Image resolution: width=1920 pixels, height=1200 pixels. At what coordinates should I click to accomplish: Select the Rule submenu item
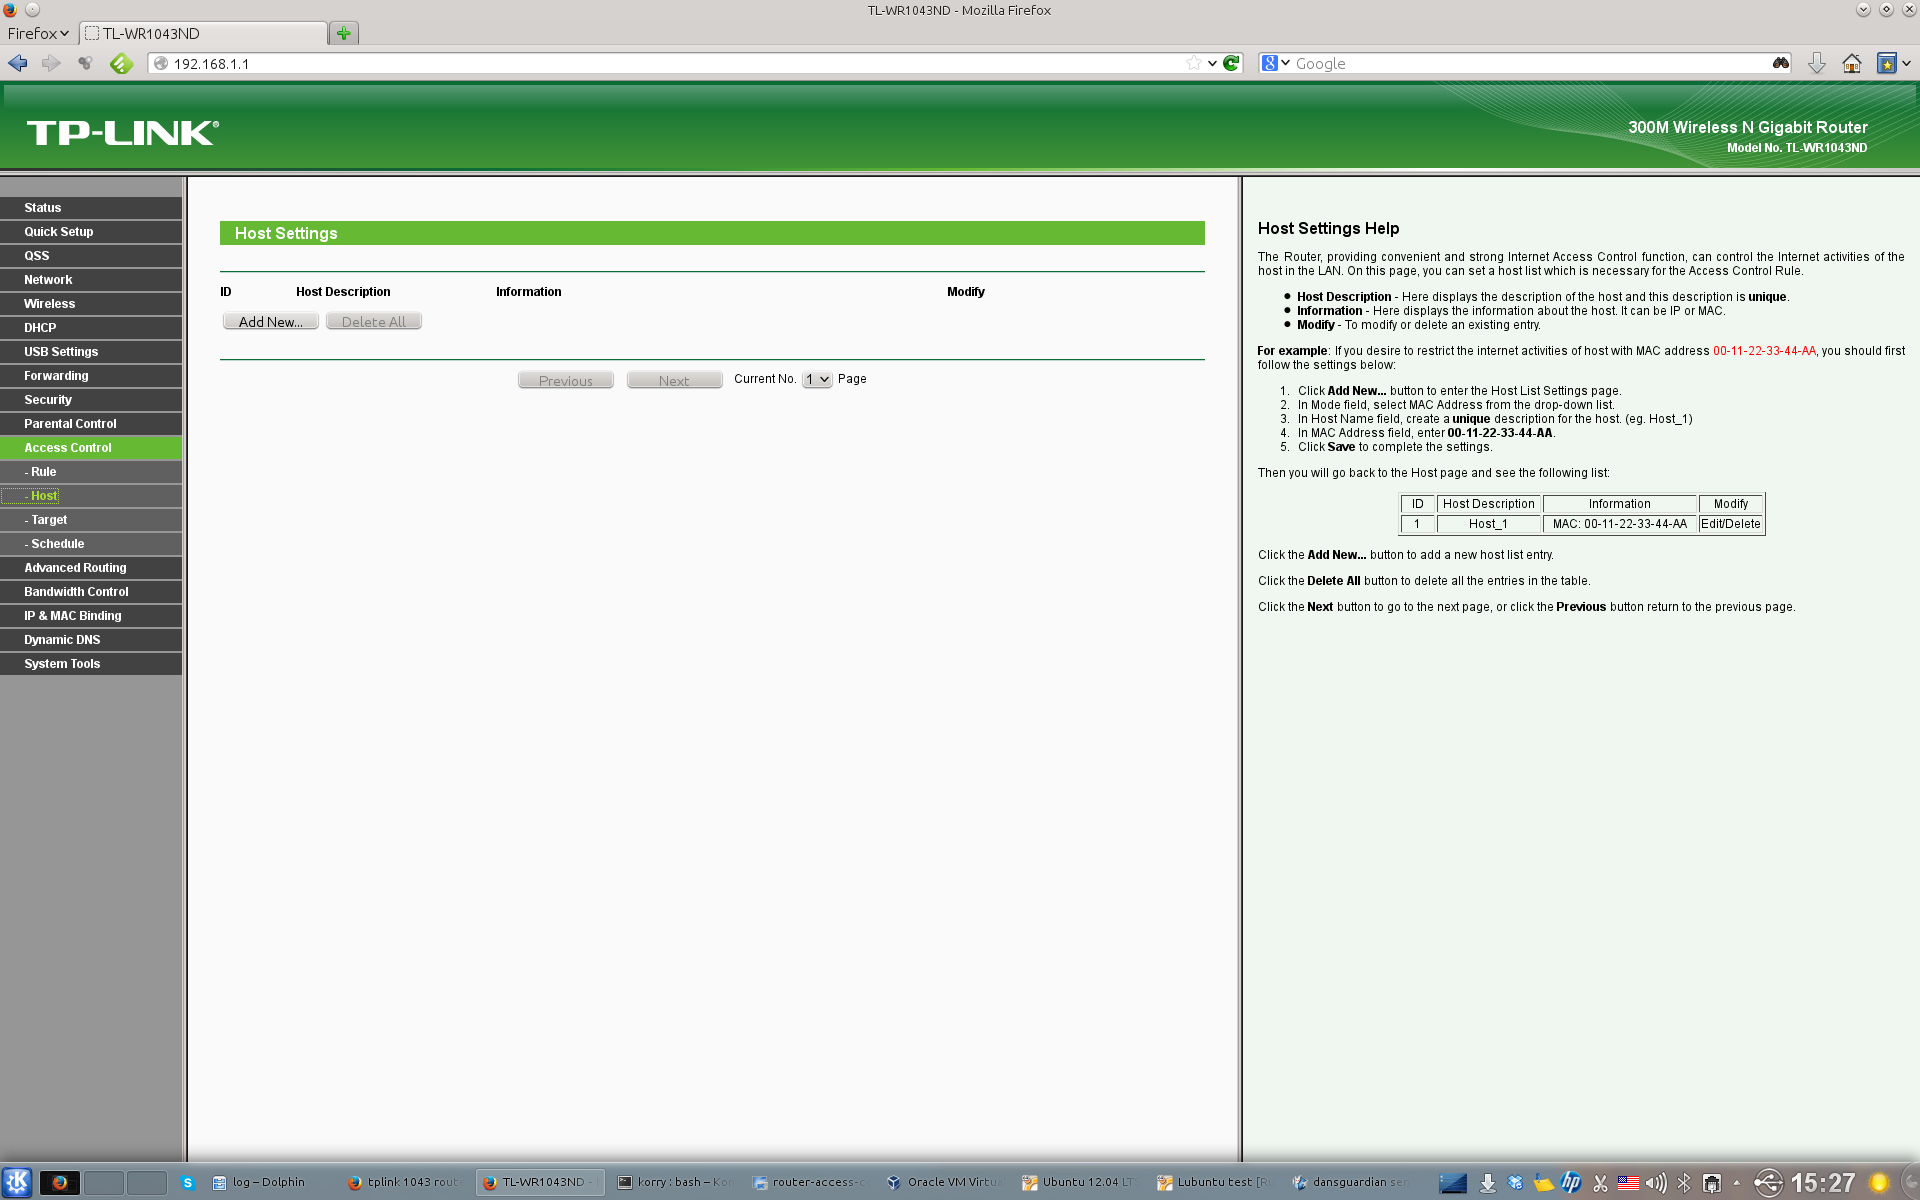click(43, 472)
